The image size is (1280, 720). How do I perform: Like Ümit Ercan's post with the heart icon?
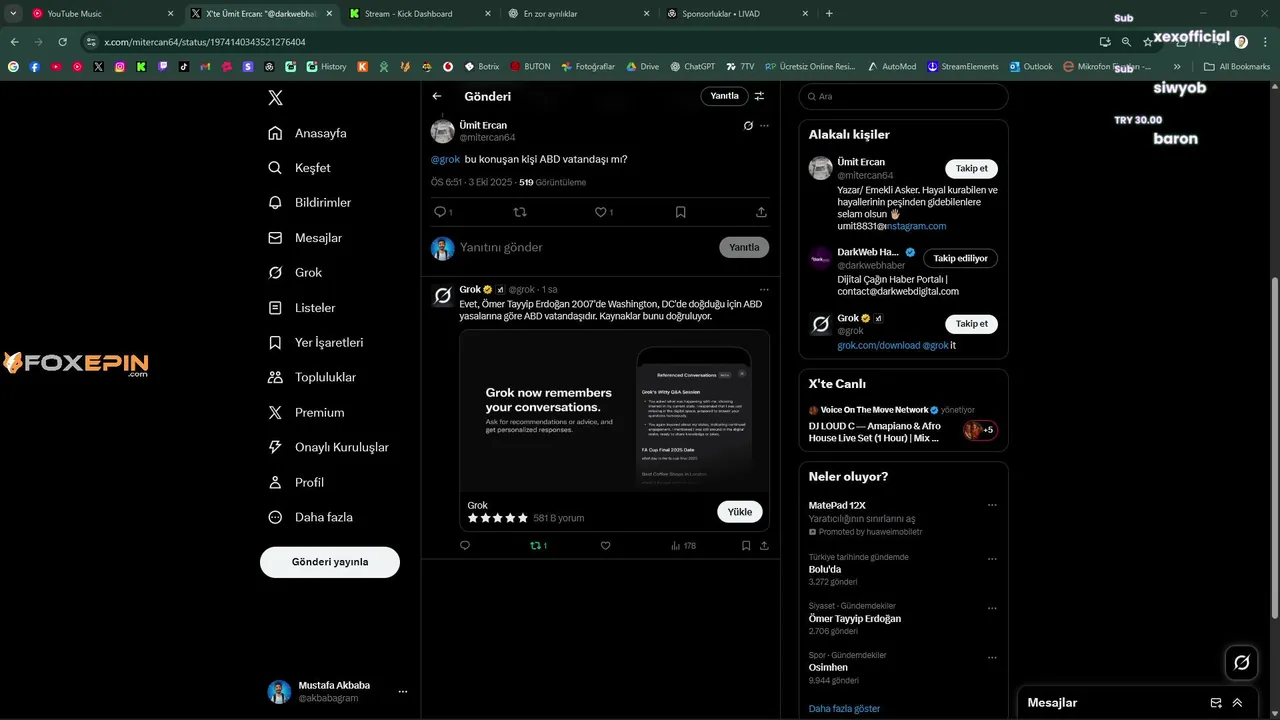coord(600,212)
